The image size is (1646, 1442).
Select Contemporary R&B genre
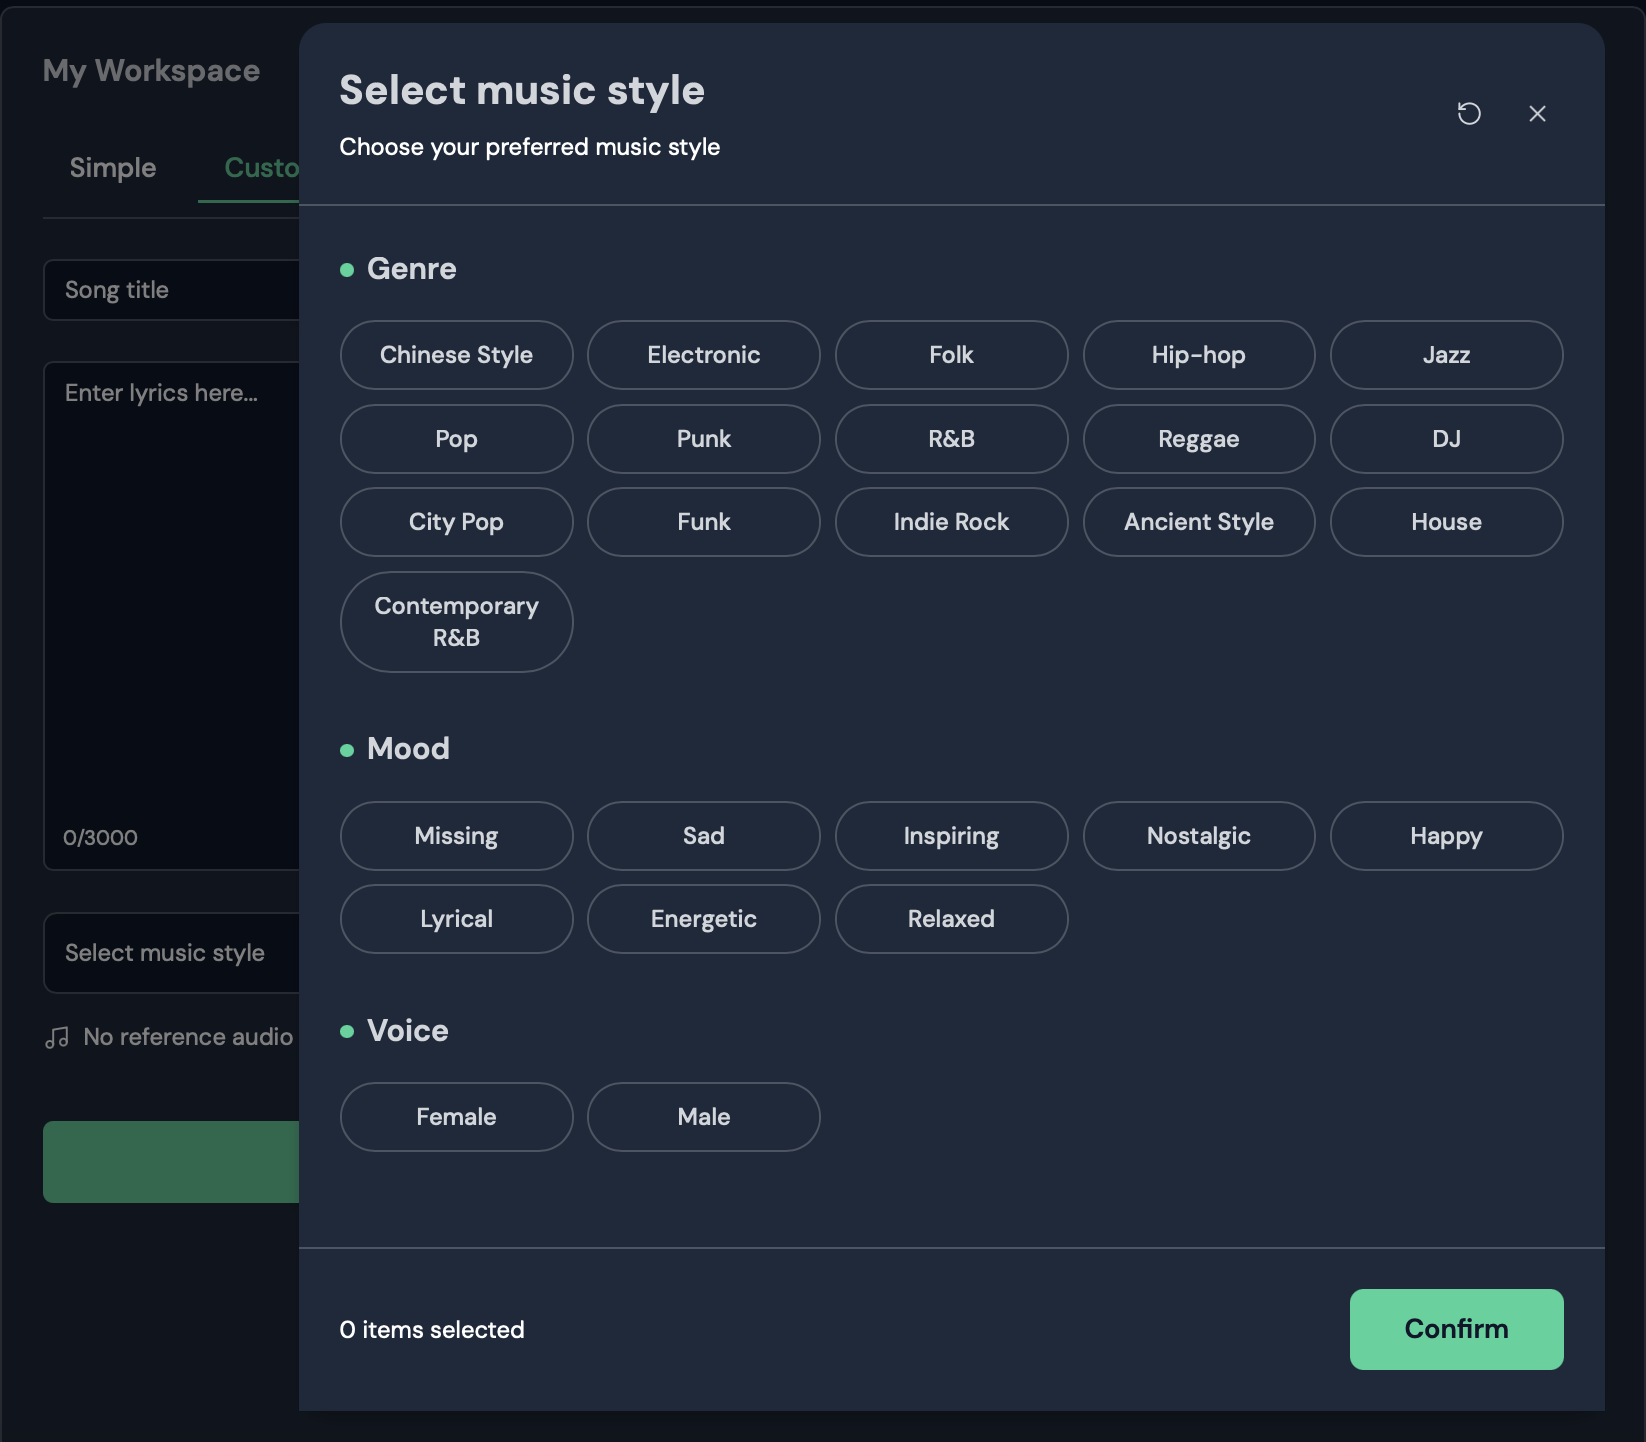click(456, 622)
